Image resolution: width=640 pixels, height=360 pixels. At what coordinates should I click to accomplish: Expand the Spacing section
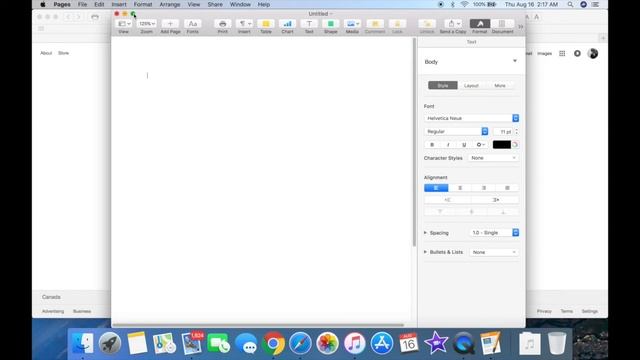pos(425,233)
